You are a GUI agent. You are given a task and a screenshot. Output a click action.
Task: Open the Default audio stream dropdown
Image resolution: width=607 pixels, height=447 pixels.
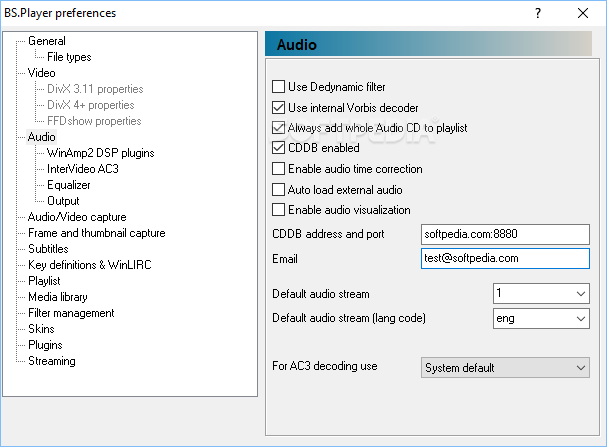(x=541, y=293)
